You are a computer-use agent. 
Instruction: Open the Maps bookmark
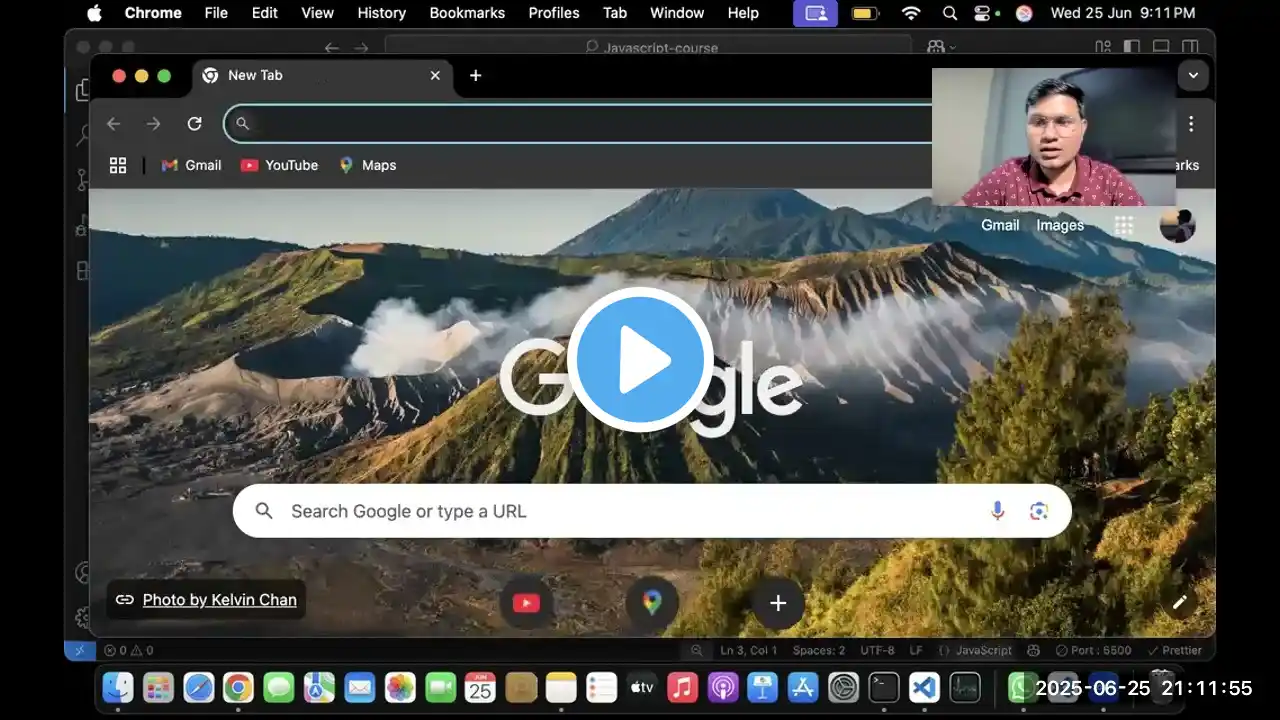(x=368, y=165)
